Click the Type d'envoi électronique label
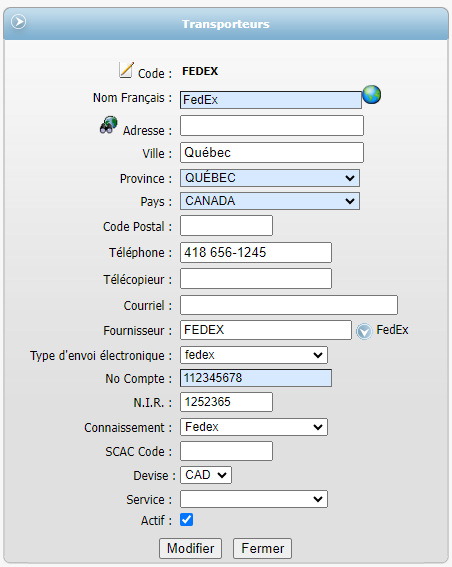This screenshot has height=567, width=452. pos(101,356)
